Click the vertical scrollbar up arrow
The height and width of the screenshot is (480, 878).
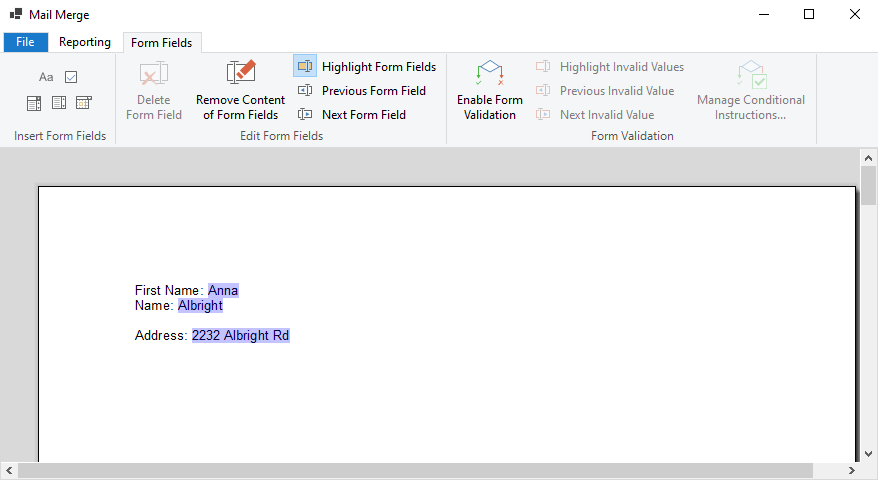[x=868, y=158]
